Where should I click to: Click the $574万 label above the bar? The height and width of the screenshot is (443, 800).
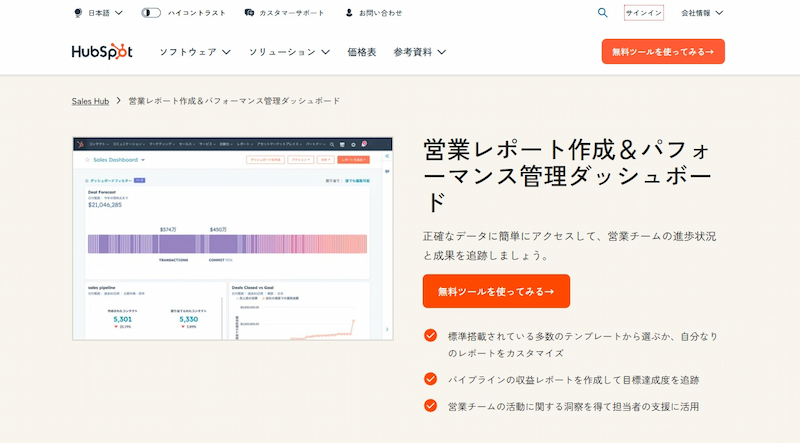(x=168, y=230)
